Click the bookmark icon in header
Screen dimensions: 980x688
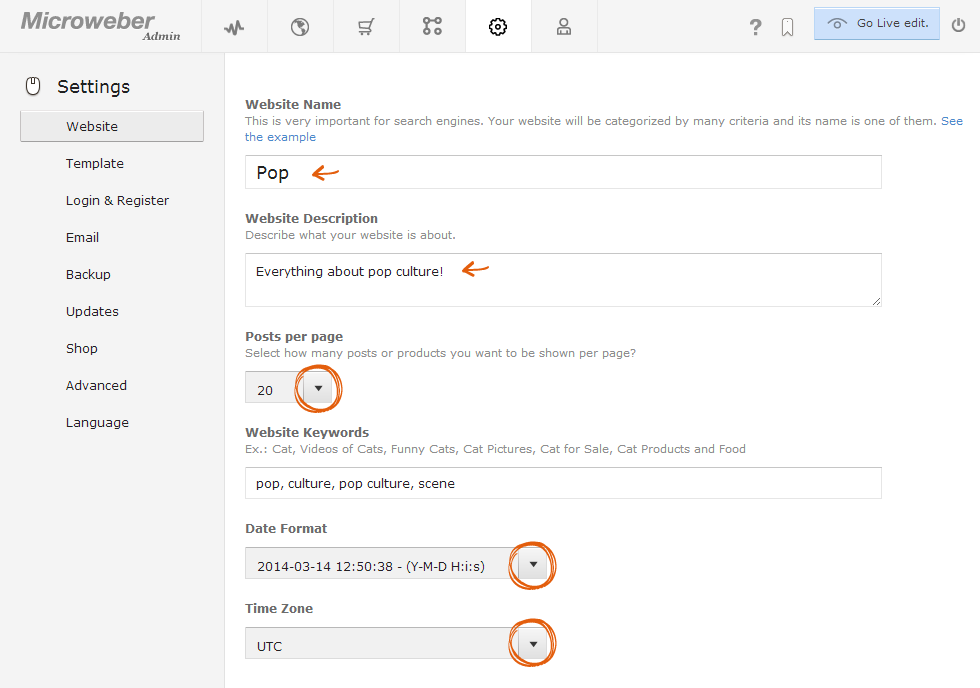(x=788, y=27)
